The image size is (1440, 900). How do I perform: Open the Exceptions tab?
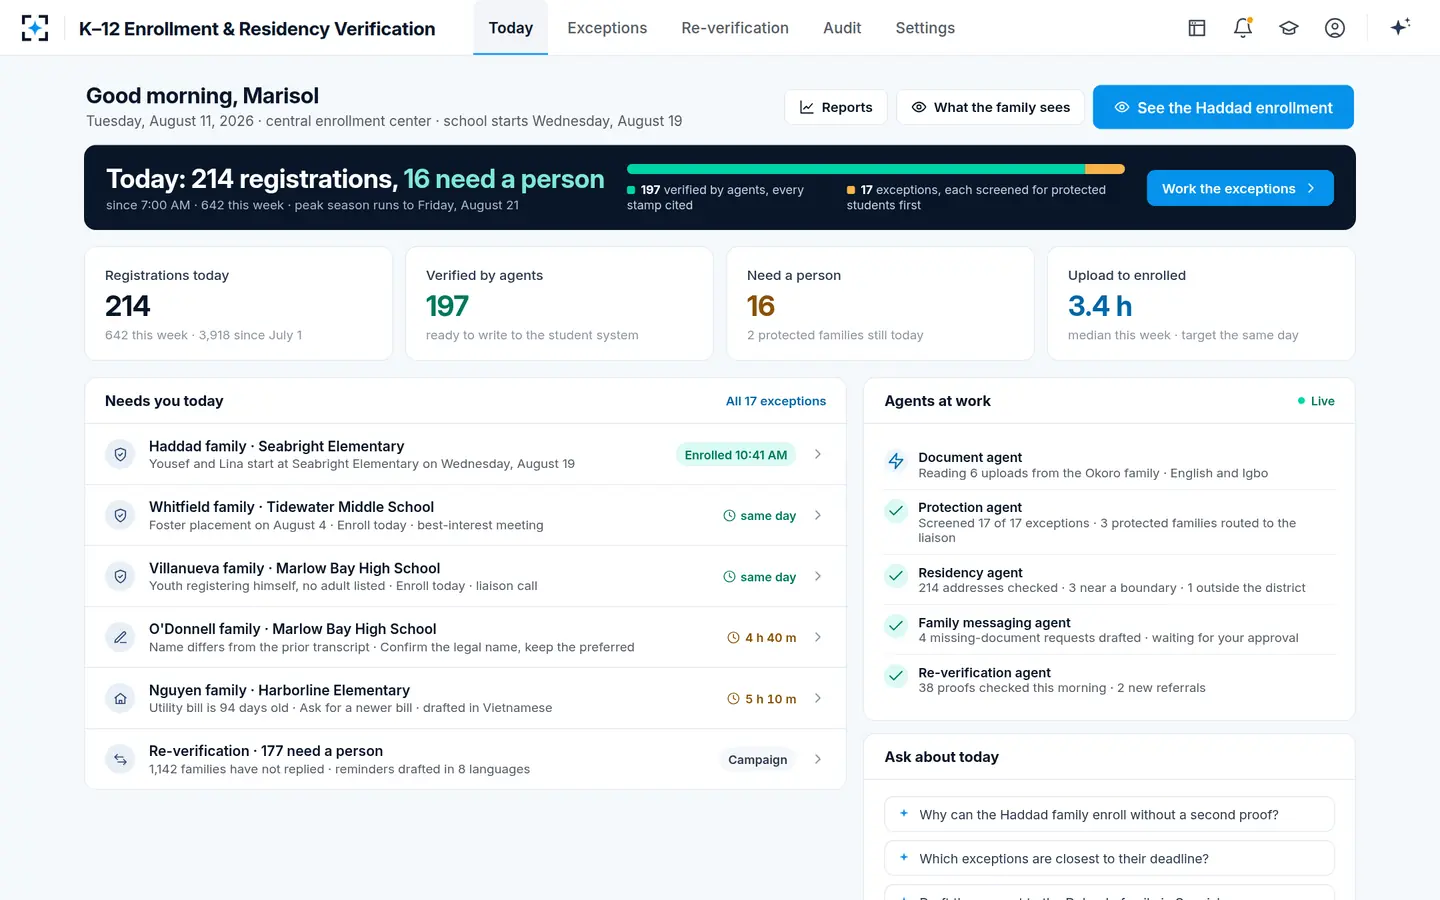point(607,28)
